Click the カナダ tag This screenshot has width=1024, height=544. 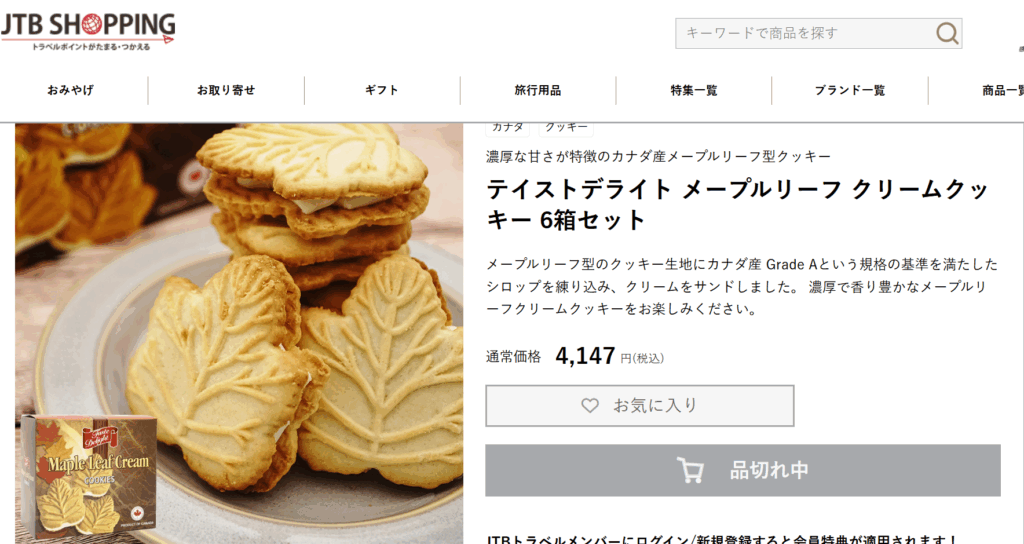coord(507,129)
